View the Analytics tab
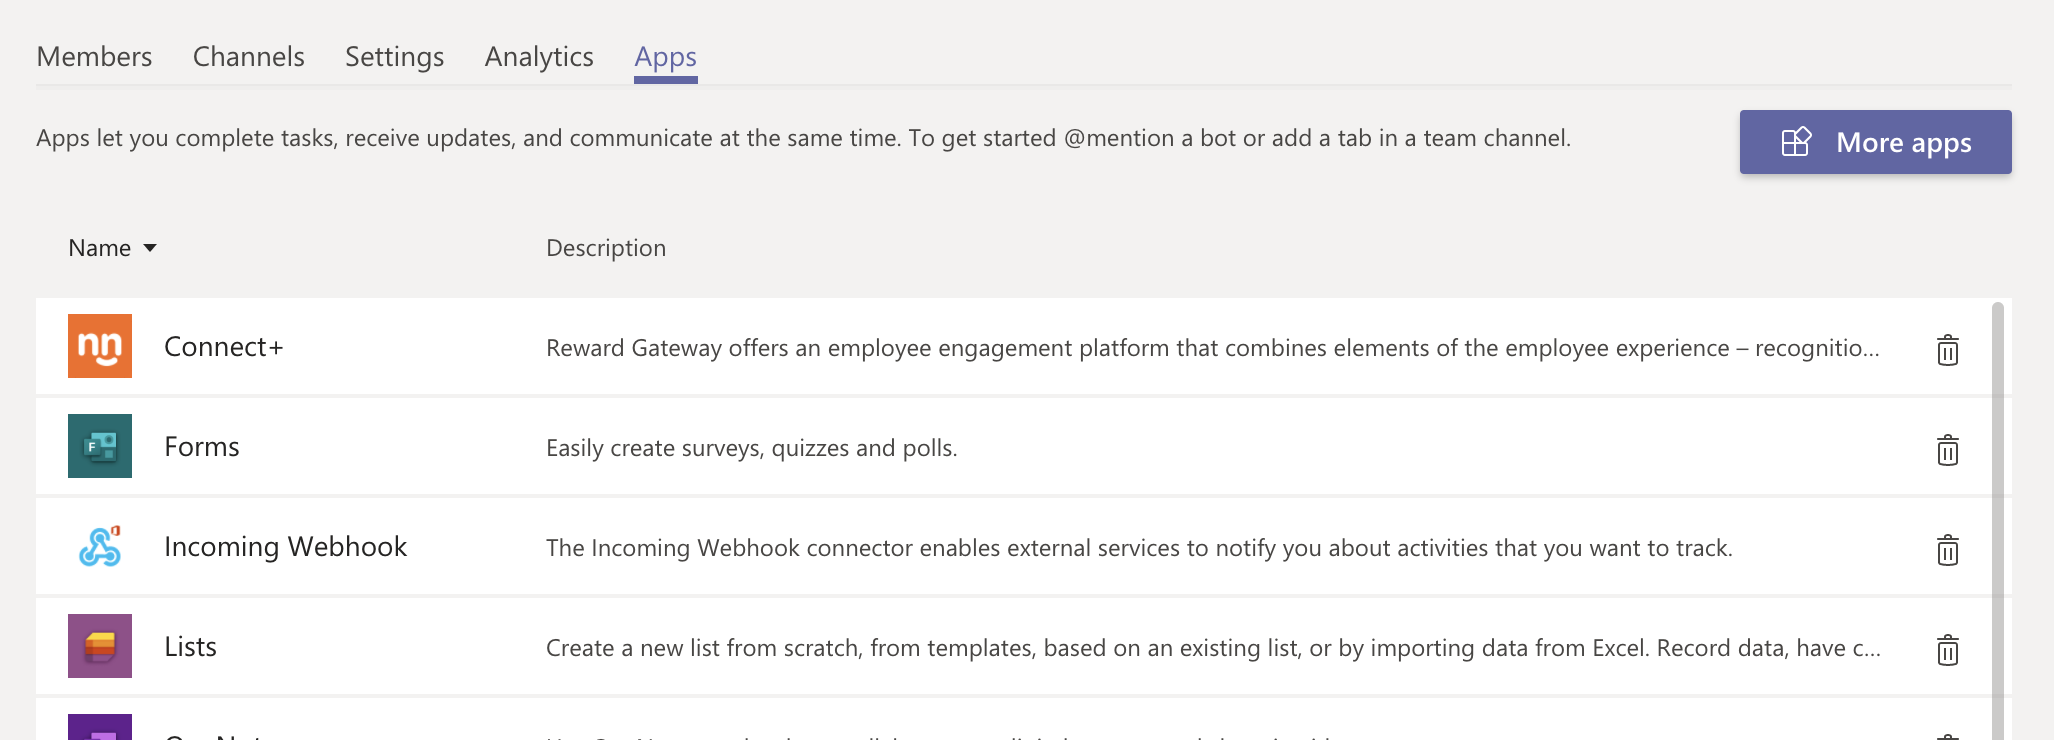Screen dimensions: 2054x740 coord(539,57)
